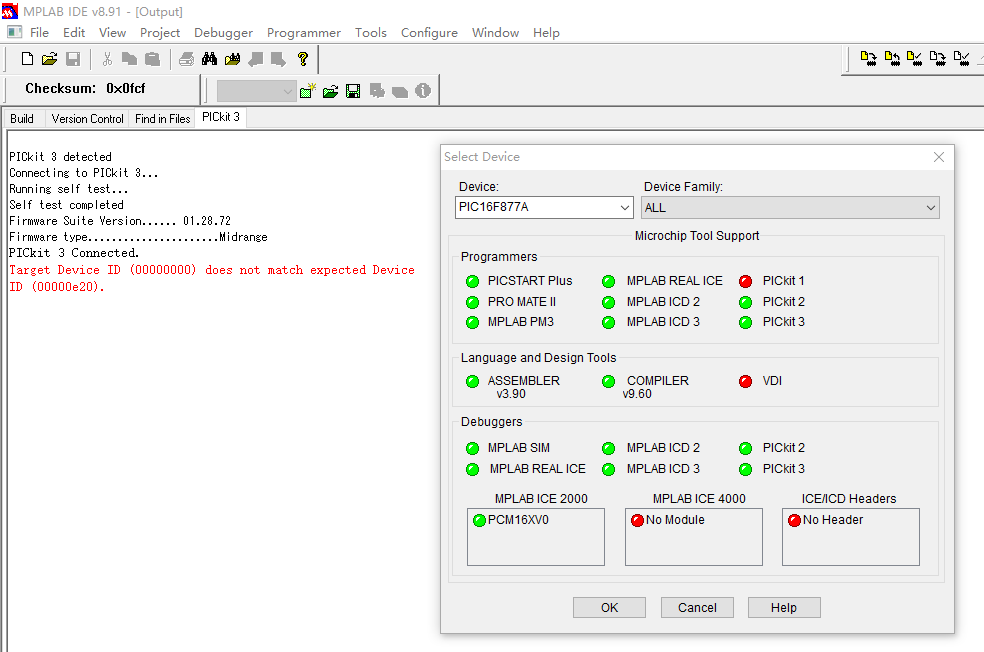The height and width of the screenshot is (652, 984).
Task: Click the 'PICkit 3 detected' output line
Action: [x=60, y=157]
